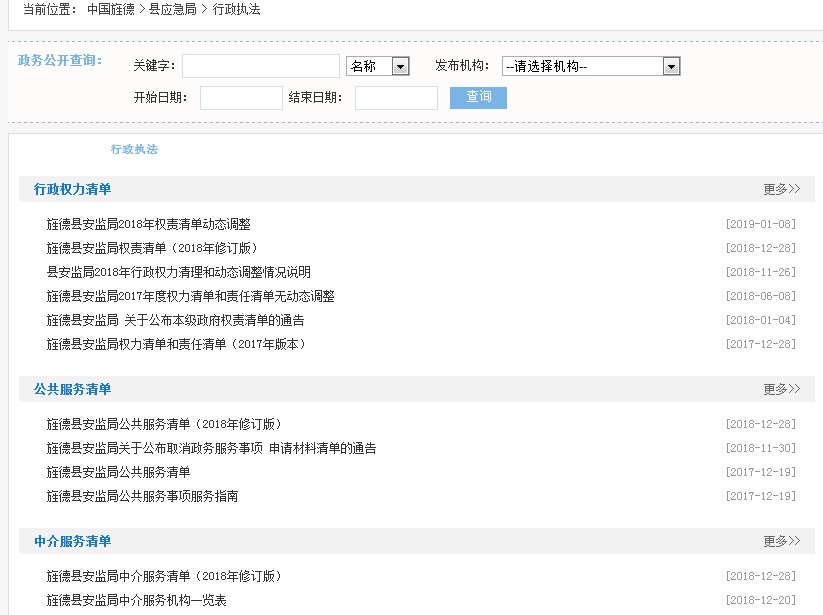Click the 开始日期 start date field
Image resolution: width=823 pixels, height=615 pixels.
point(238,97)
